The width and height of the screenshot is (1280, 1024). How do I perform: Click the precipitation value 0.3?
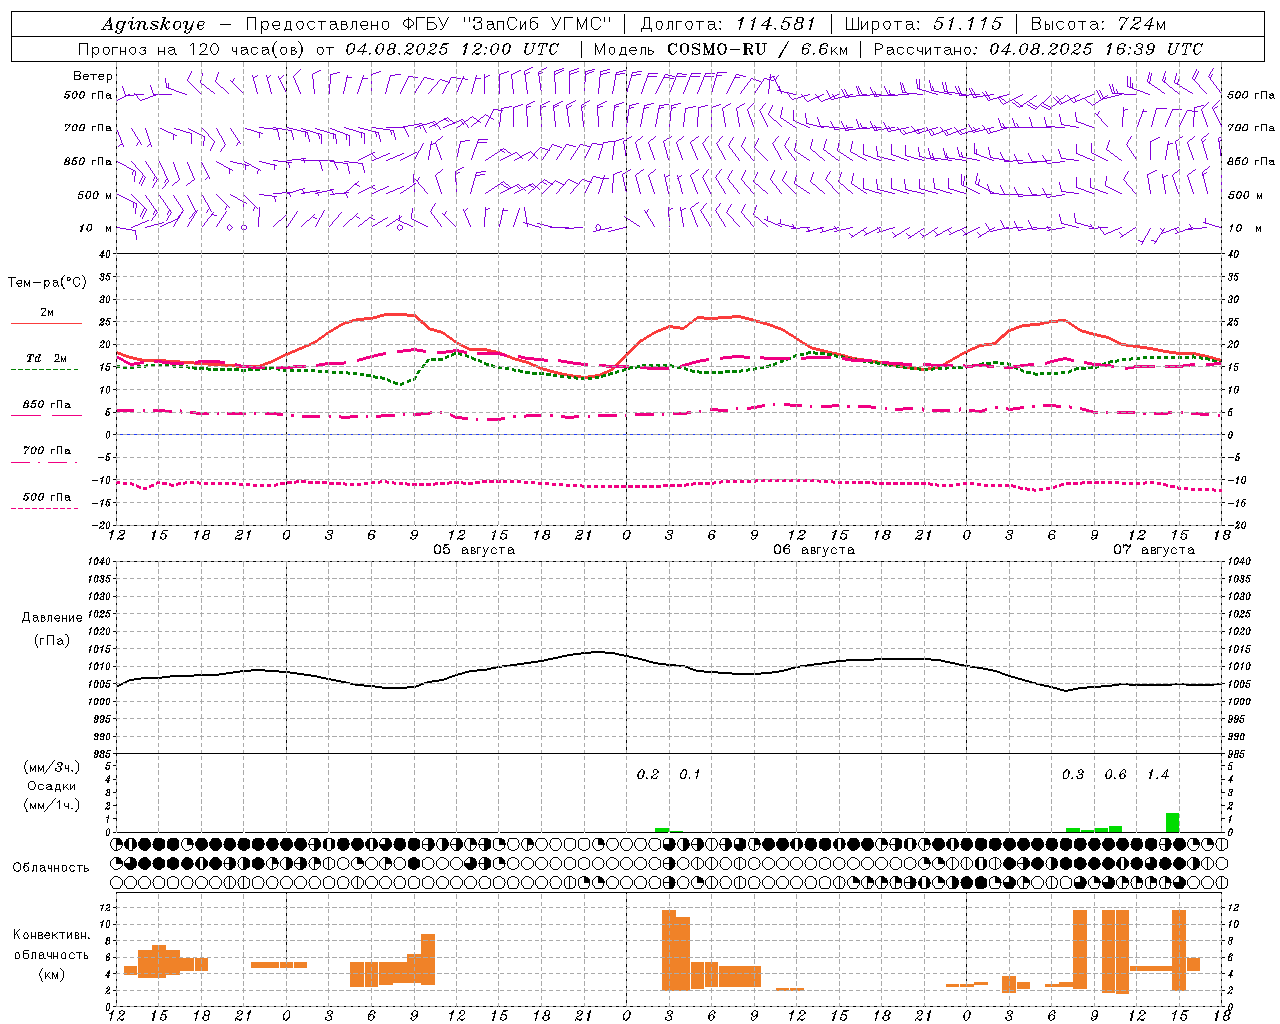click(1073, 775)
